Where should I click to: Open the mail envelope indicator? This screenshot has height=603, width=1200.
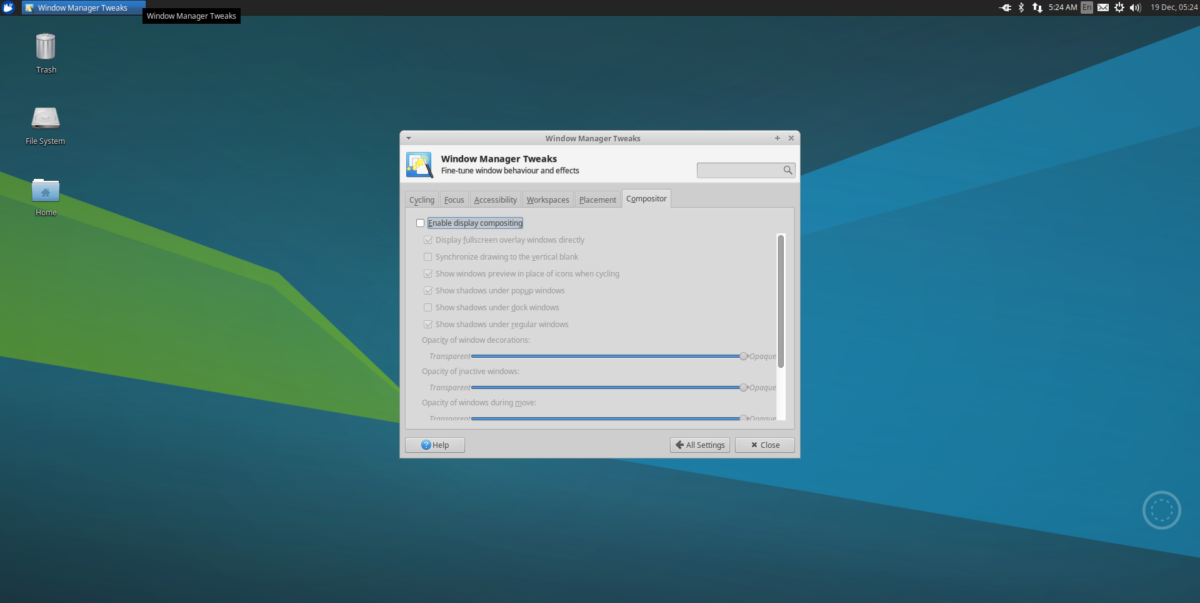point(1103,7)
